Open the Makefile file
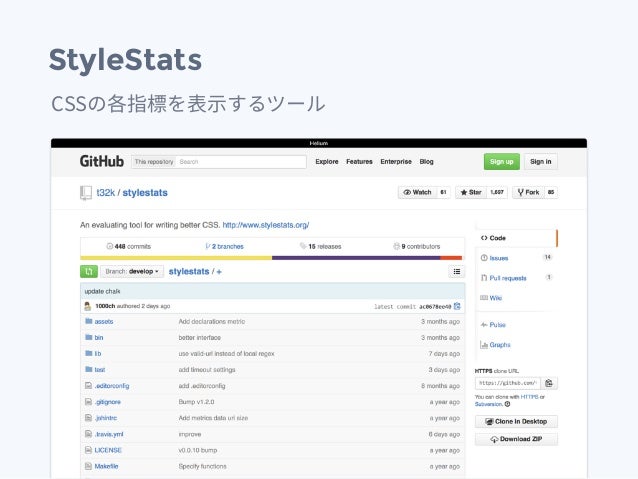This screenshot has height=479, width=638. coord(106,466)
